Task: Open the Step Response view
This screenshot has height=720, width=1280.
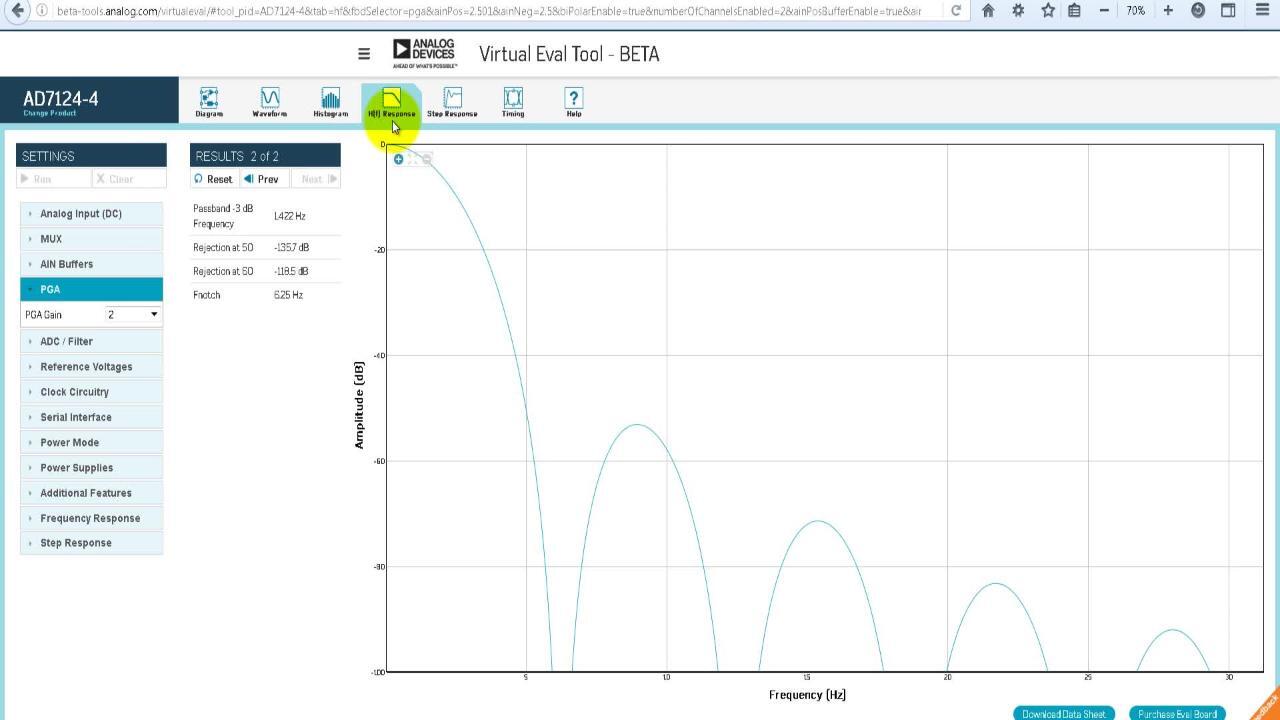Action: point(452,103)
